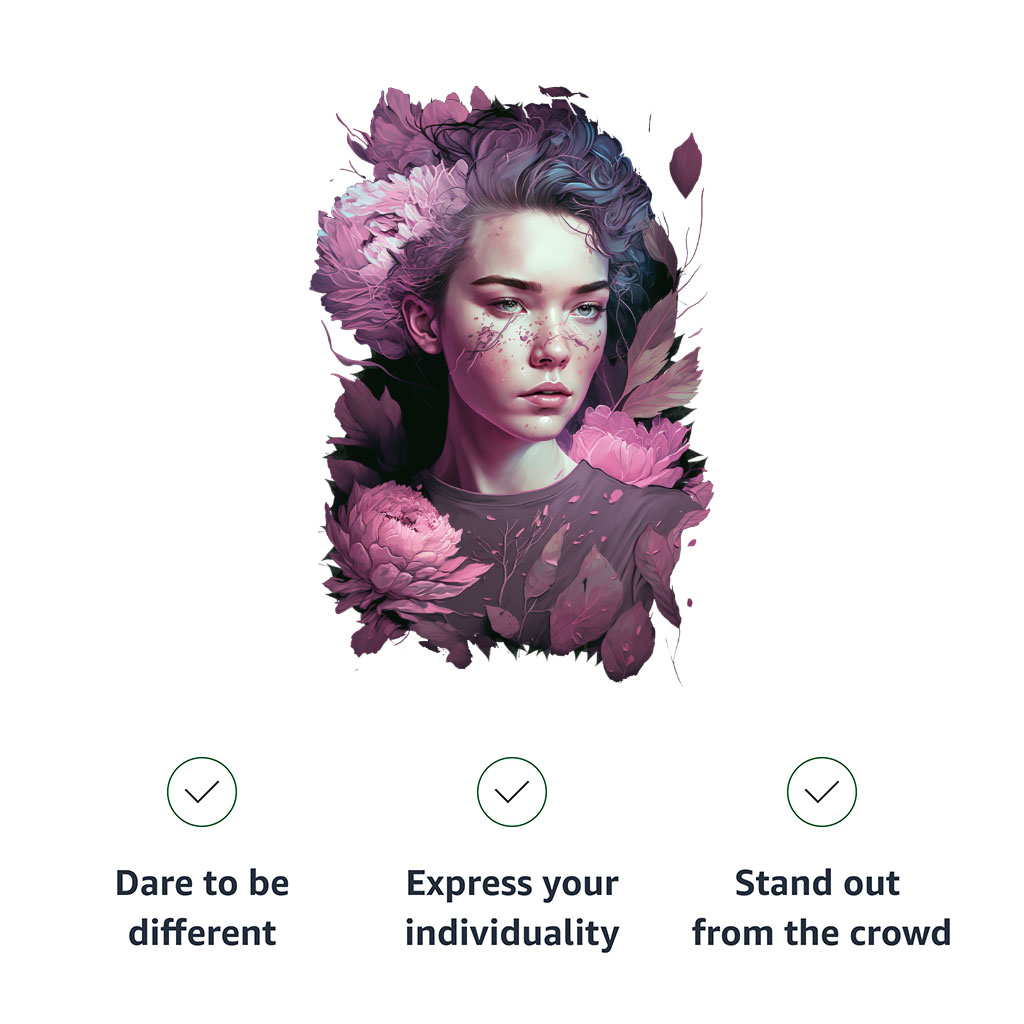
Task: Click the checkmark above "Stand out from the crowd"
Action: click(x=821, y=792)
